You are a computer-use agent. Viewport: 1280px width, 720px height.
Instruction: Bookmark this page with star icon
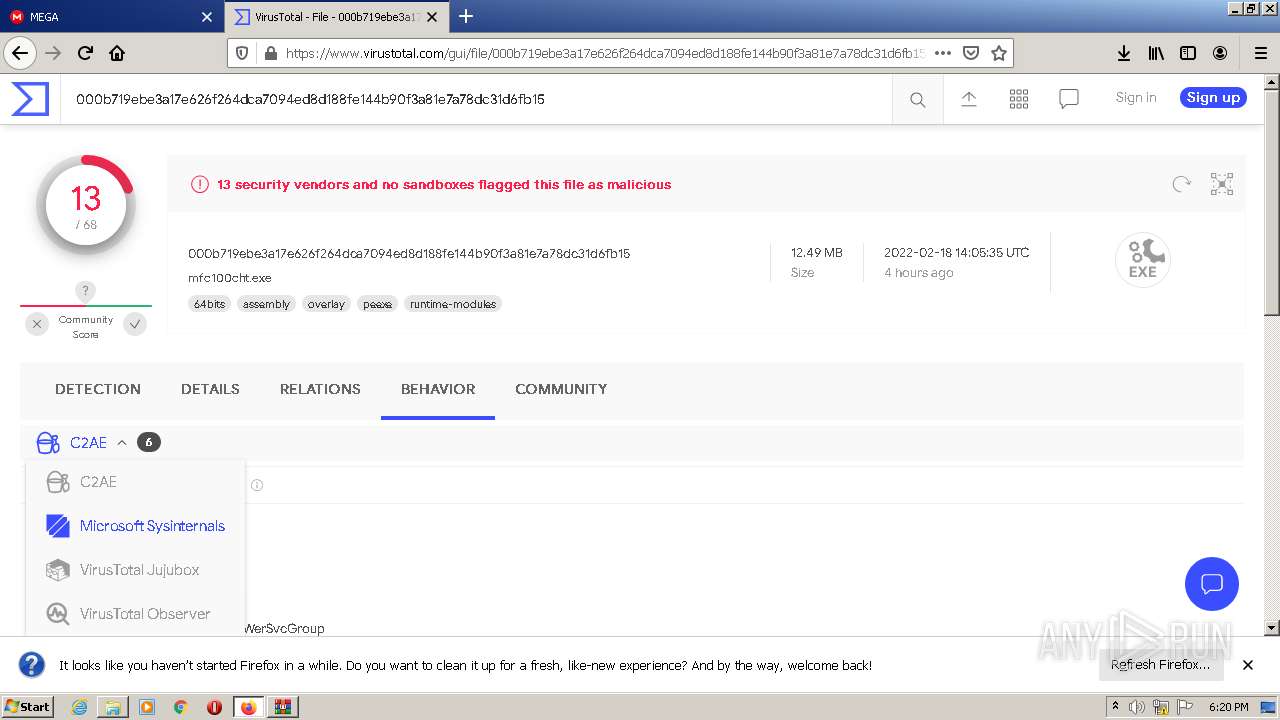[998, 53]
